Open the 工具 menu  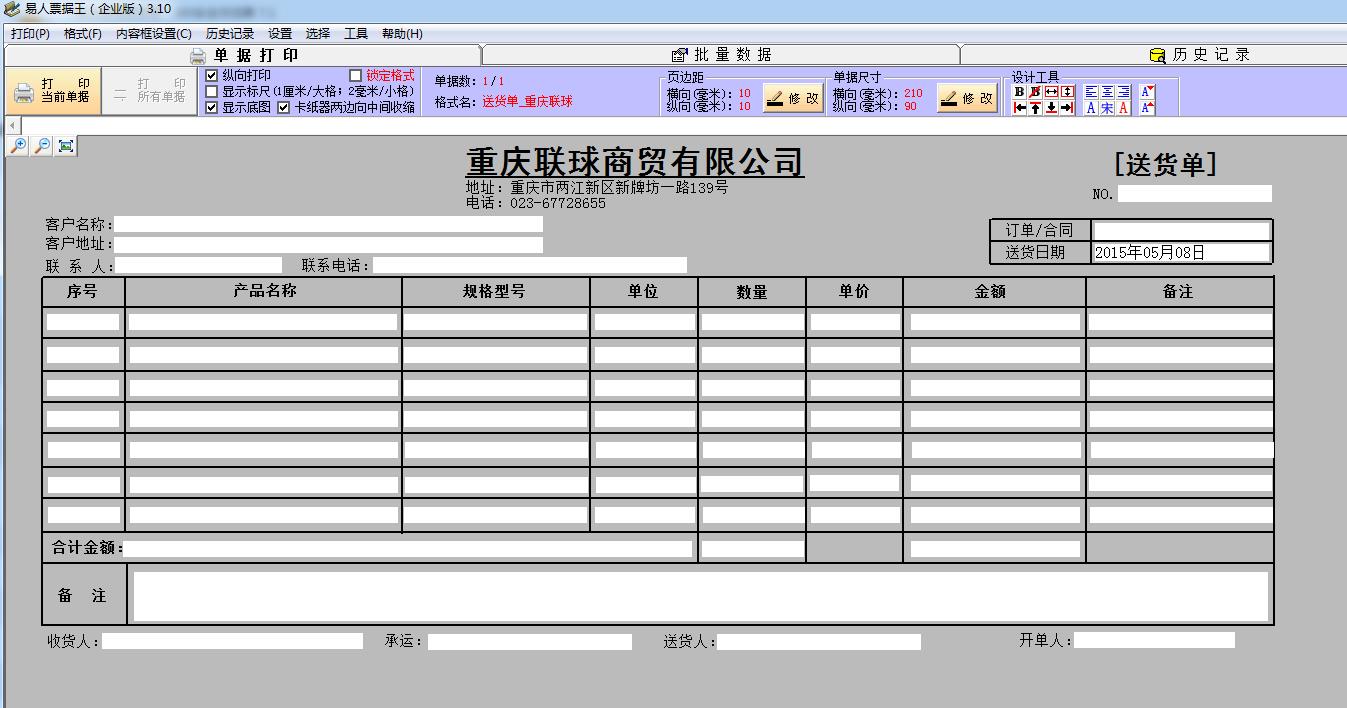(x=356, y=33)
